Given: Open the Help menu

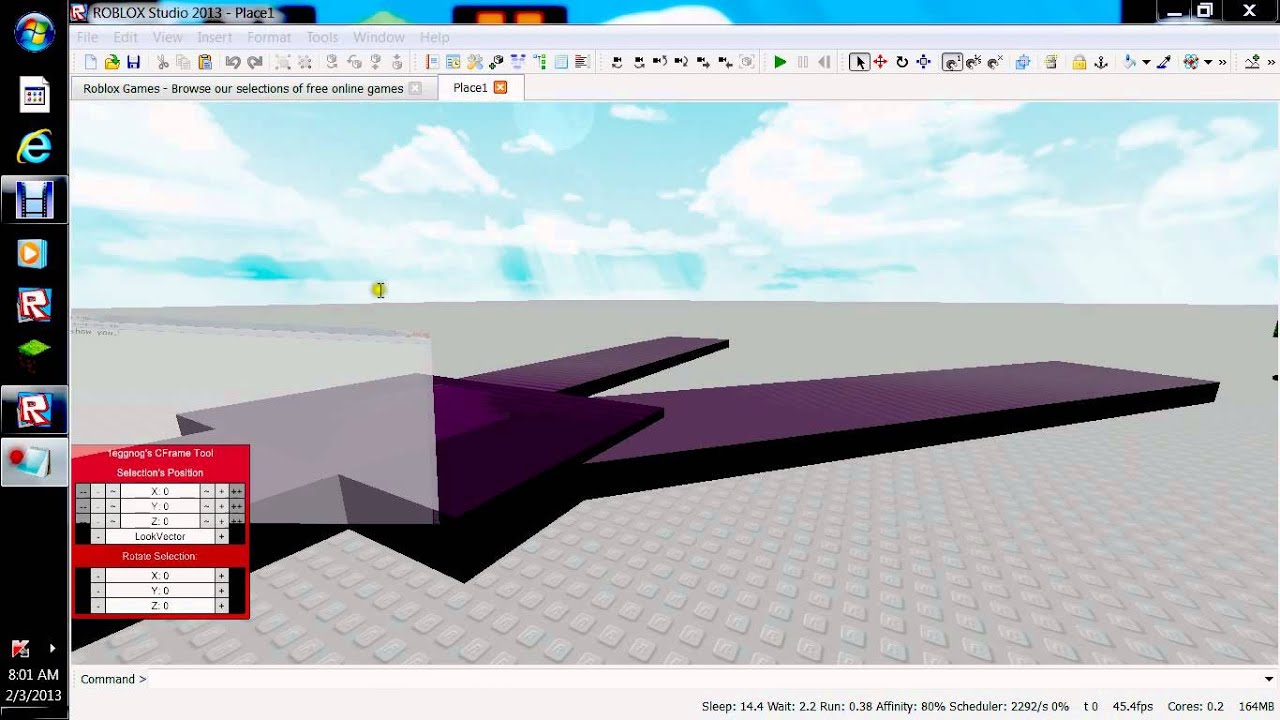Looking at the screenshot, I should [x=434, y=37].
